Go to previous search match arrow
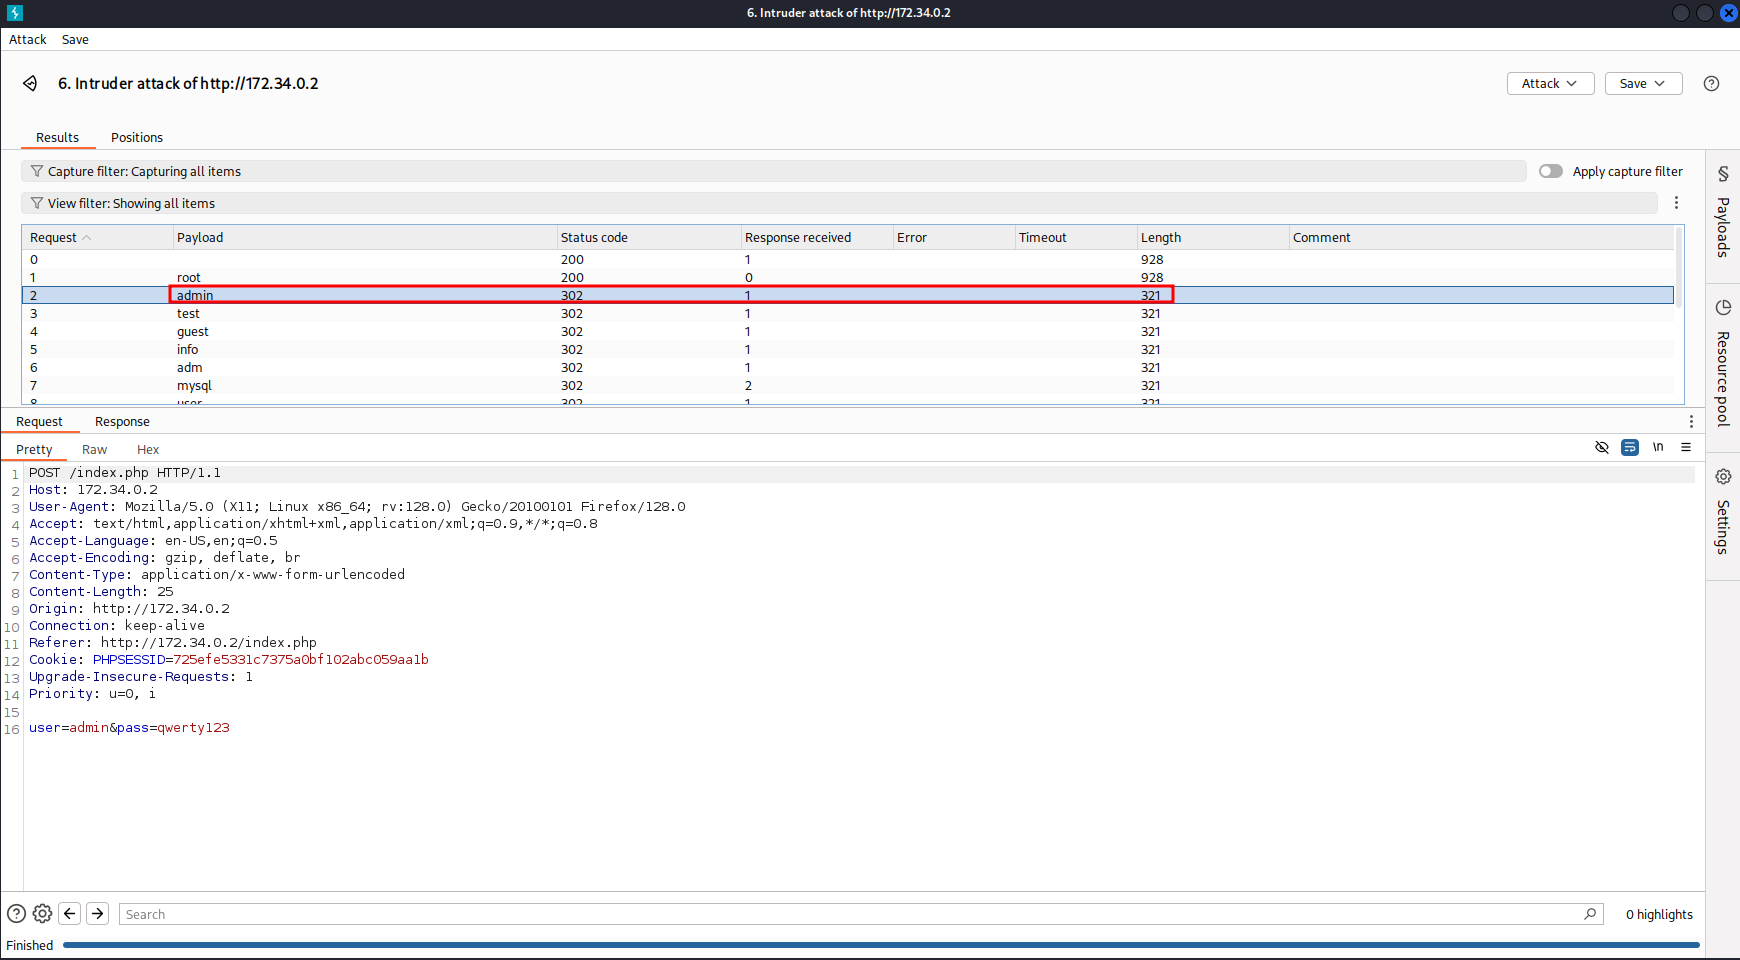This screenshot has height=960, width=1740. pos(70,913)
